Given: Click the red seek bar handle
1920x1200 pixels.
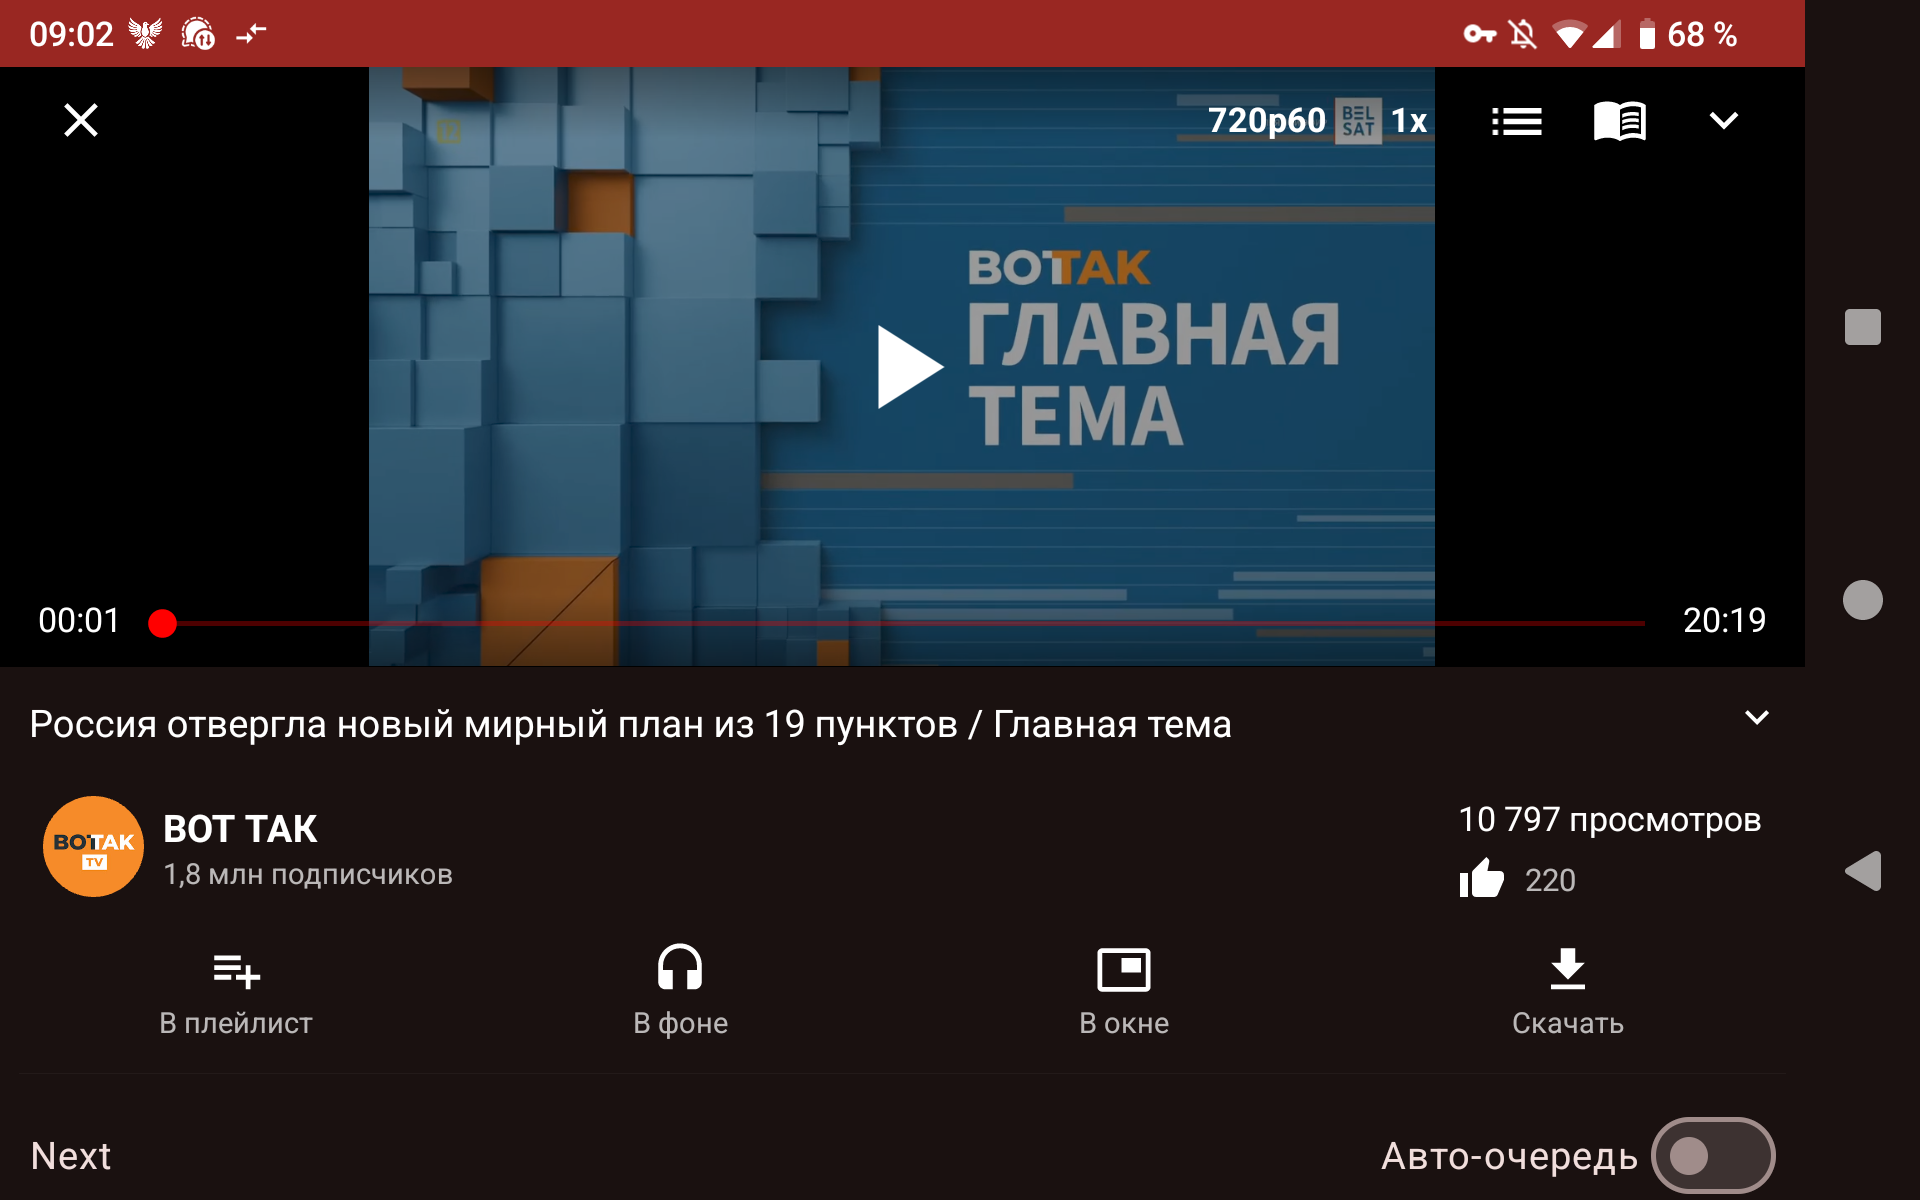Looking at the screenshot, I should (162, 623).
